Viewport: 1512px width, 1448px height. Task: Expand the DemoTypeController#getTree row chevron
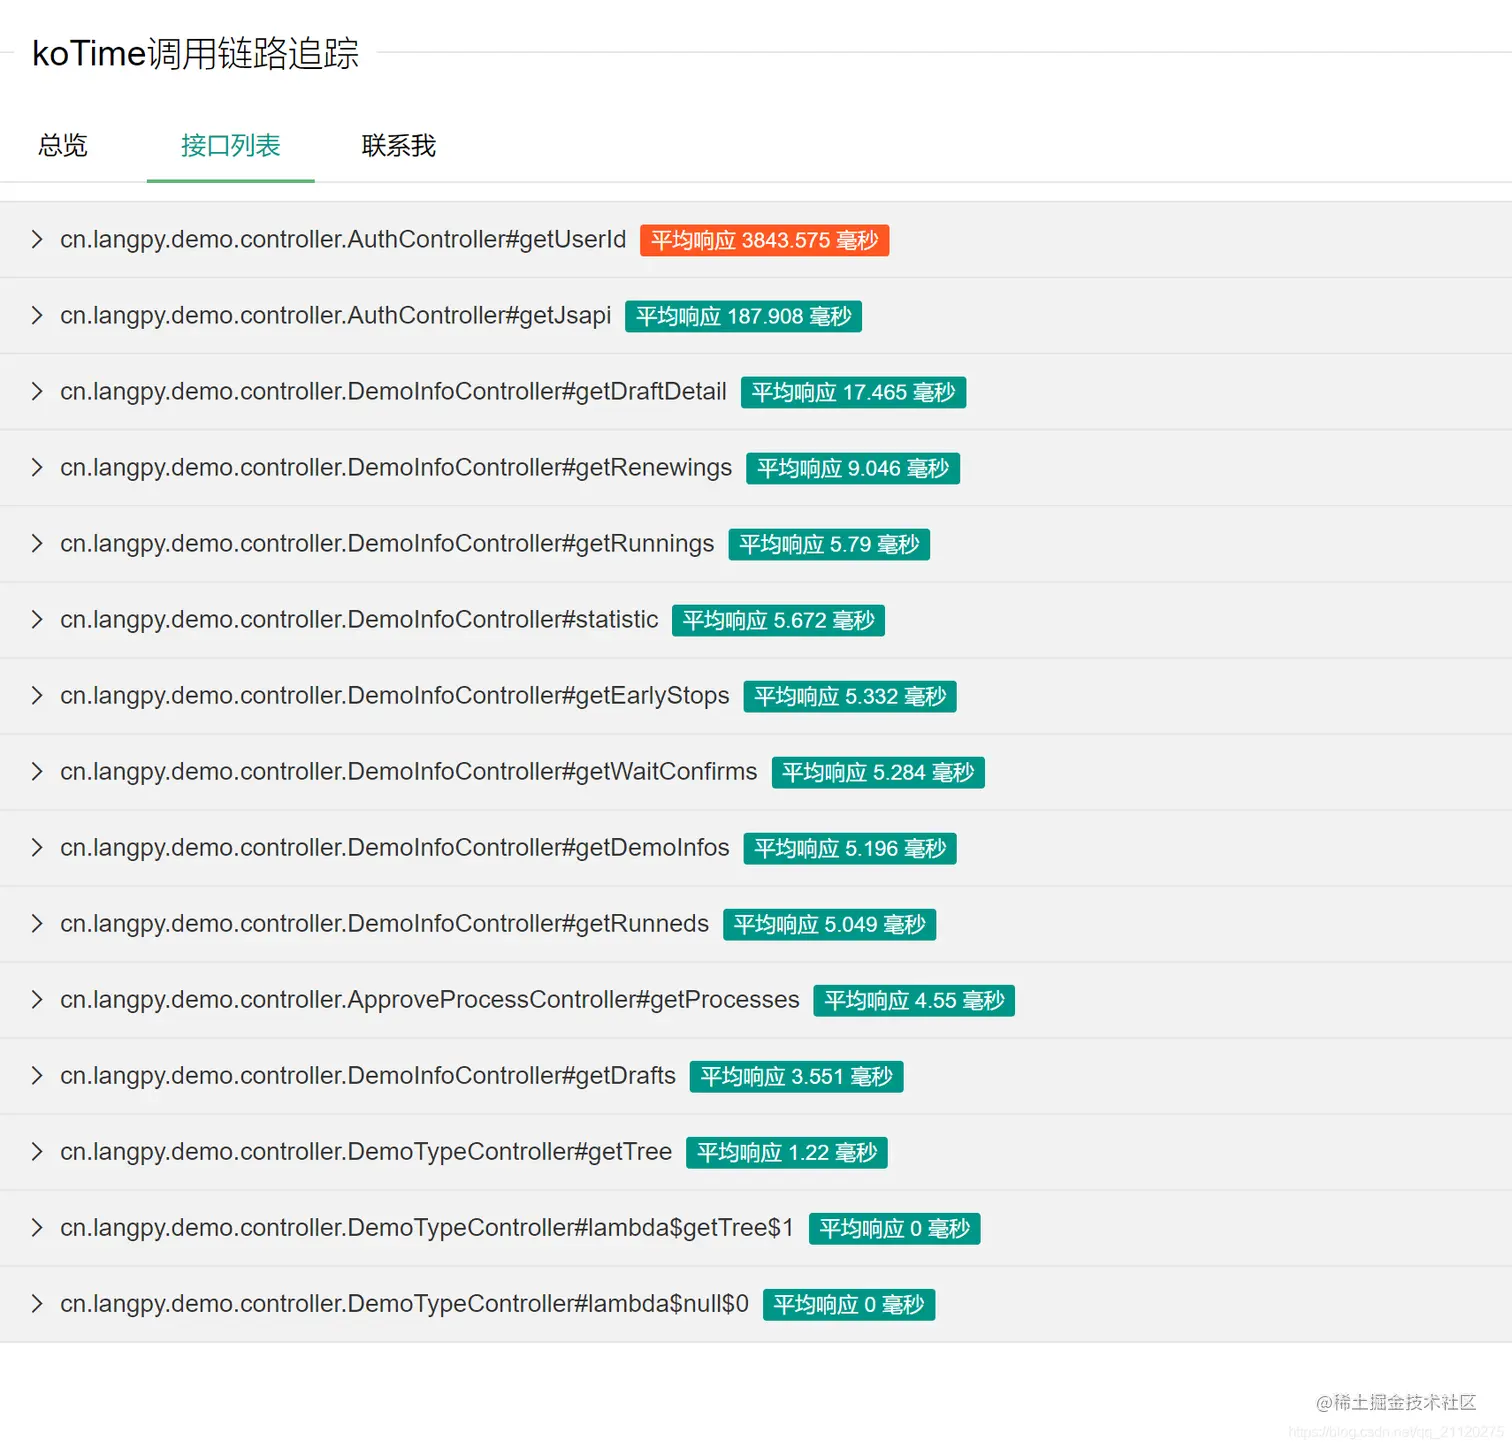tap(37, 1151)
